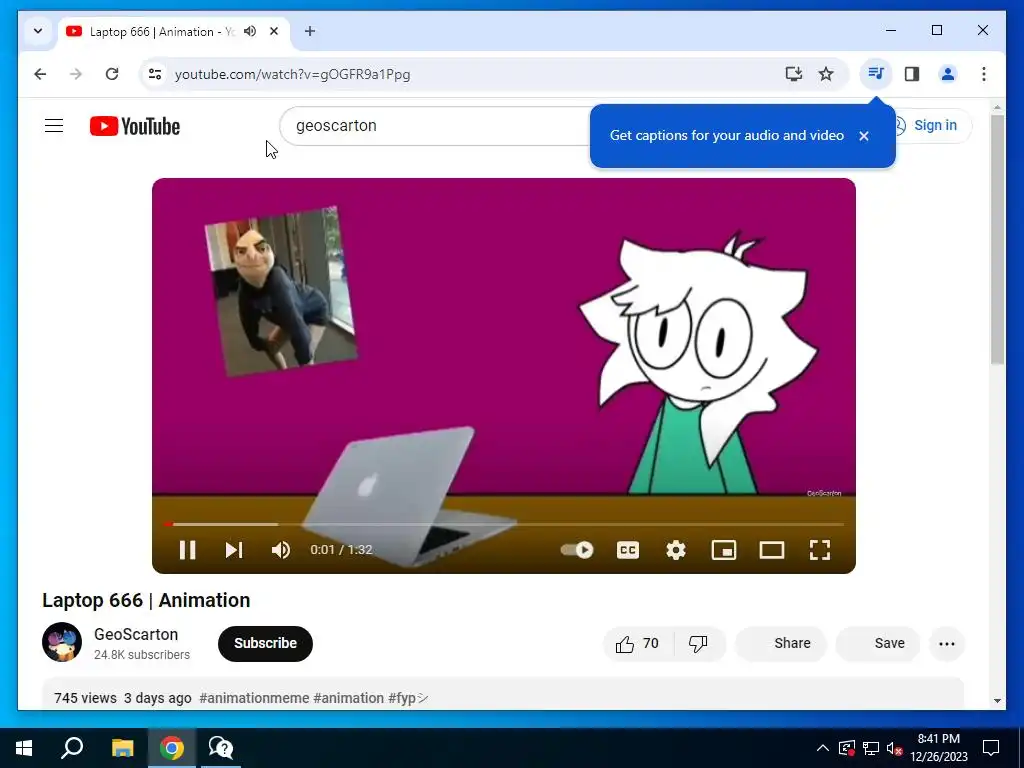
Task: Open a new tab
Action: point(310,31)
